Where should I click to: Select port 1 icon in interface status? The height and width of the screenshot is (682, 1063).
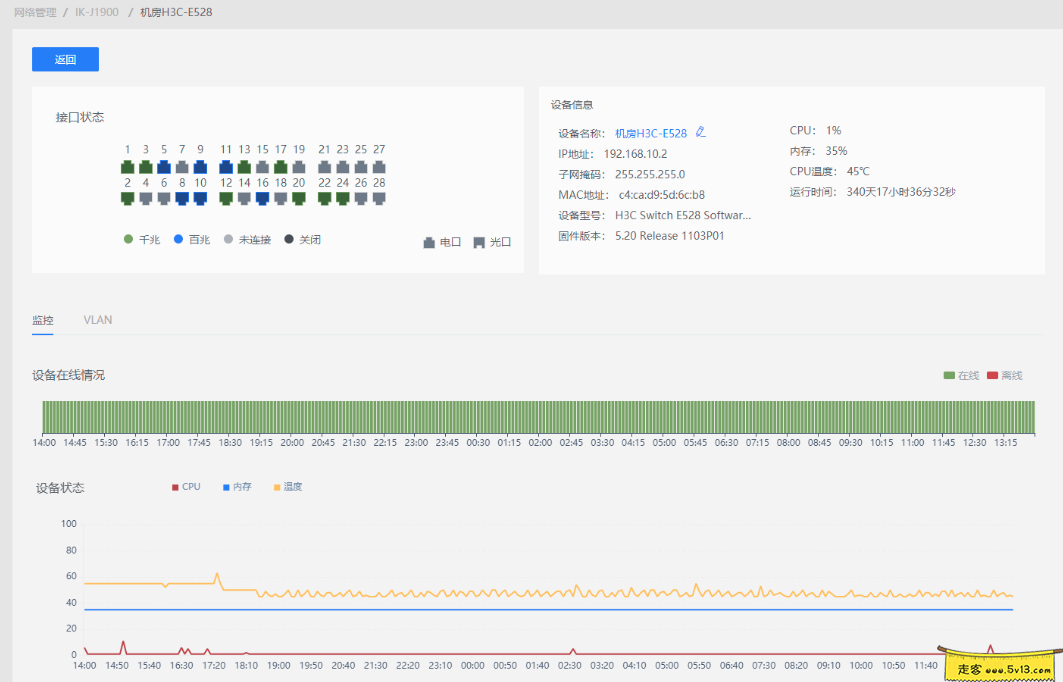pos(128,167)
